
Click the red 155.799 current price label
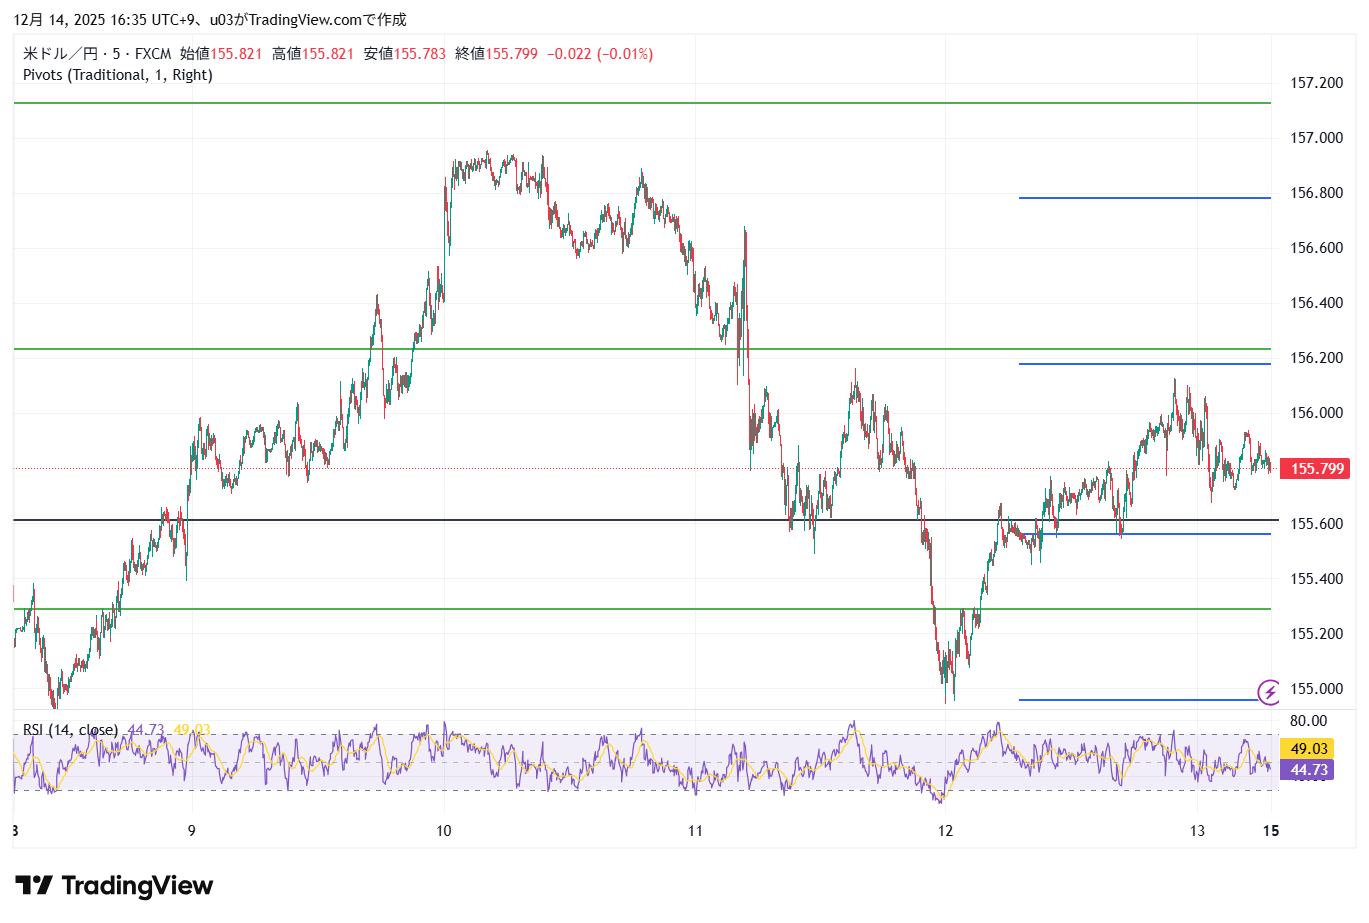[x=1317, y=469]
